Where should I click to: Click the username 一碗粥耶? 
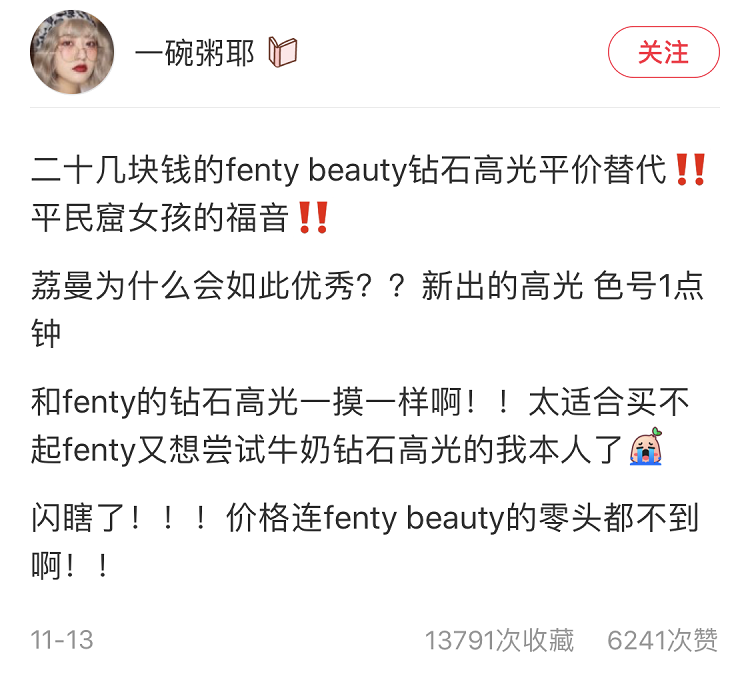tap(195, 53)
